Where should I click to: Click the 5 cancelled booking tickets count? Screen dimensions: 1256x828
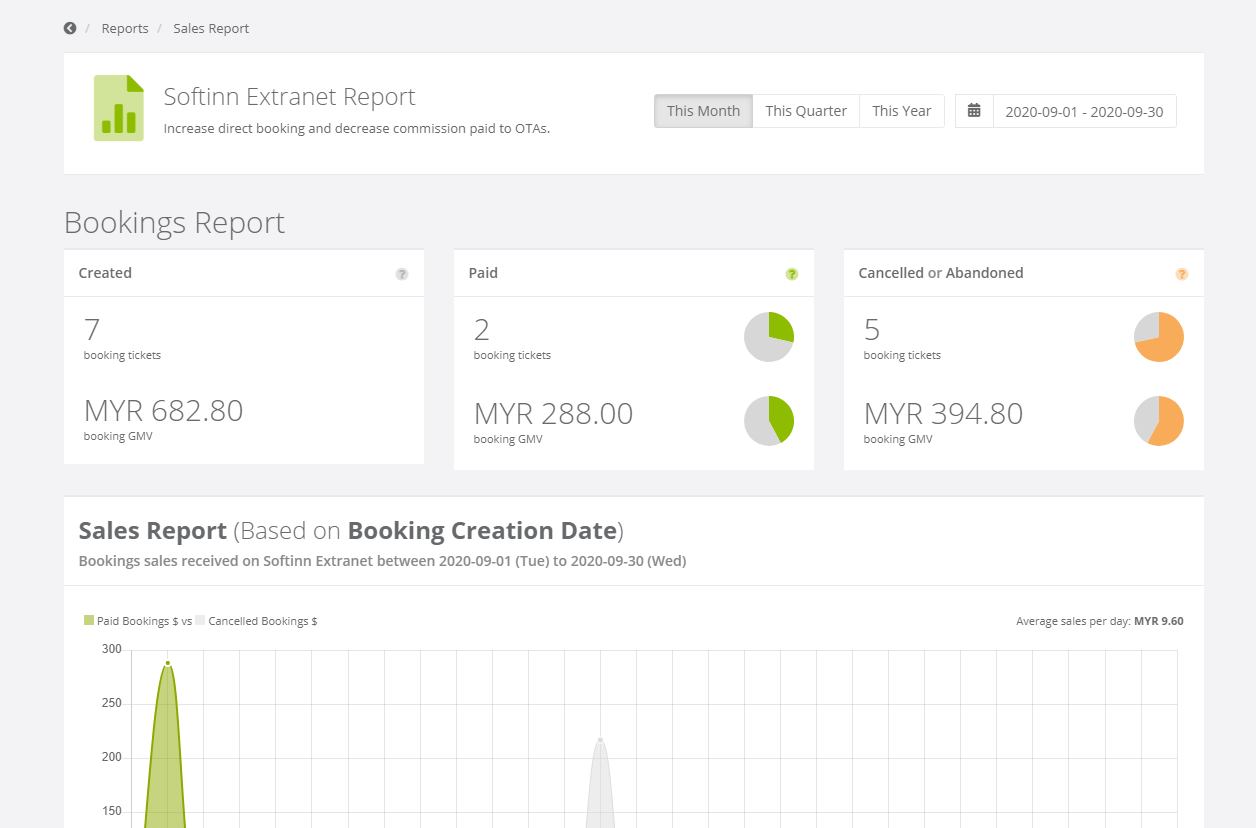point(872,329)
